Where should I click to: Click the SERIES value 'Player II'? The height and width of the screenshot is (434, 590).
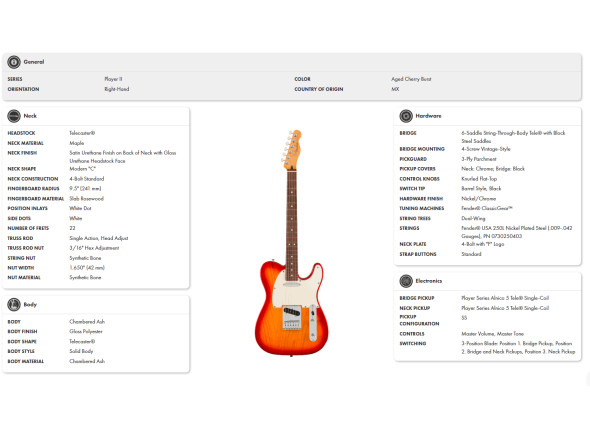coord(113,79)
